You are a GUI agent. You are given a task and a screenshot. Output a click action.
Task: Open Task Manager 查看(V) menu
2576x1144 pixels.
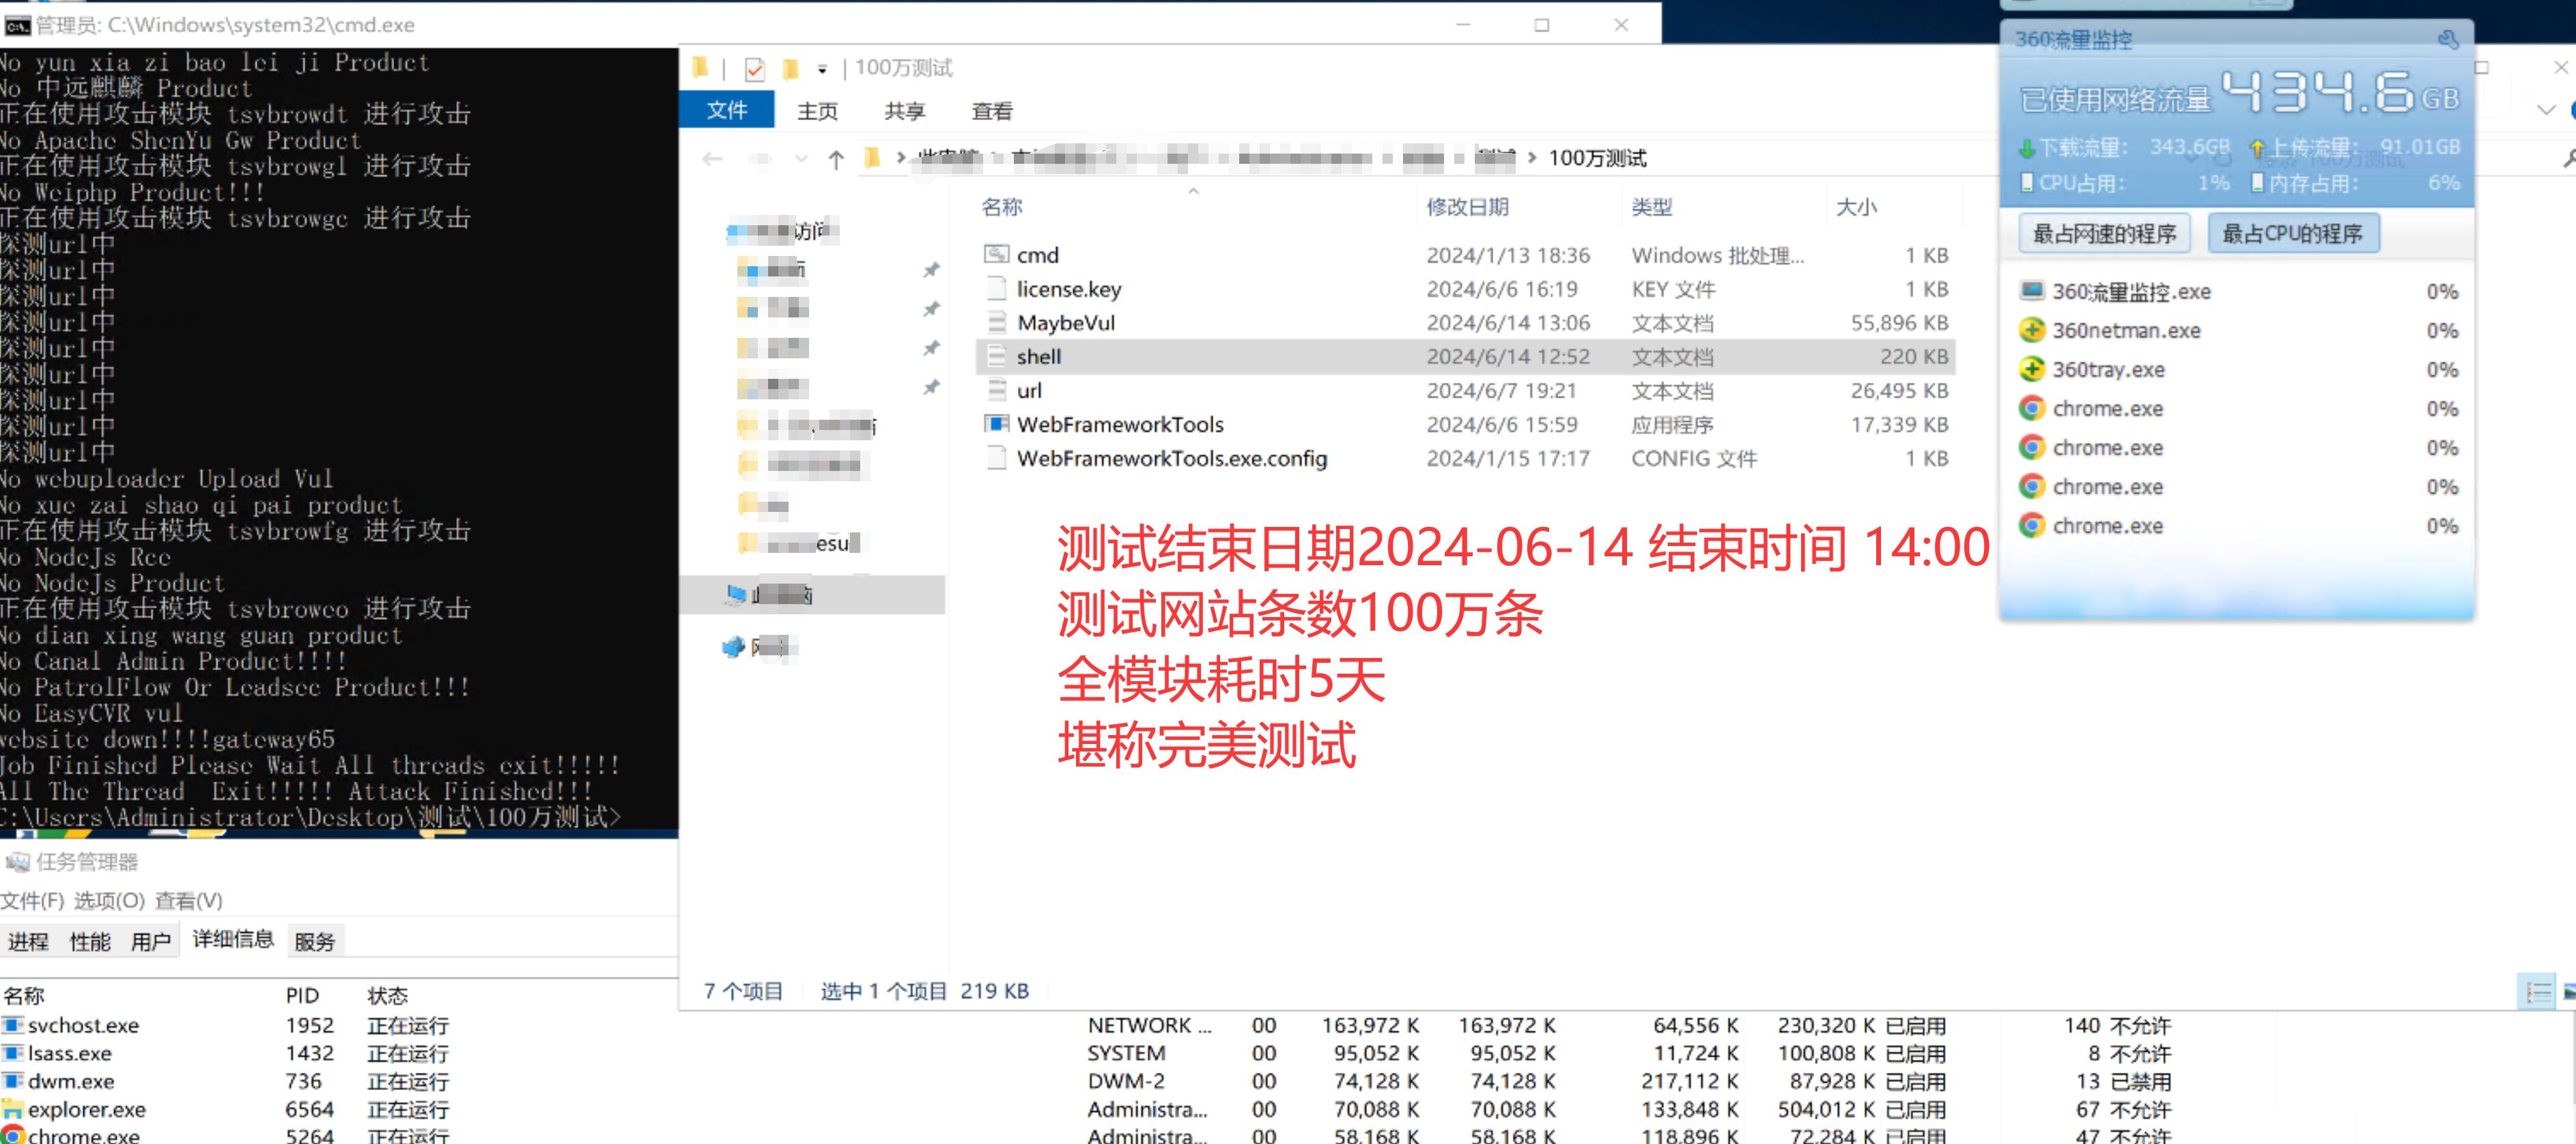pyautogui.click(x=188, y=900)
